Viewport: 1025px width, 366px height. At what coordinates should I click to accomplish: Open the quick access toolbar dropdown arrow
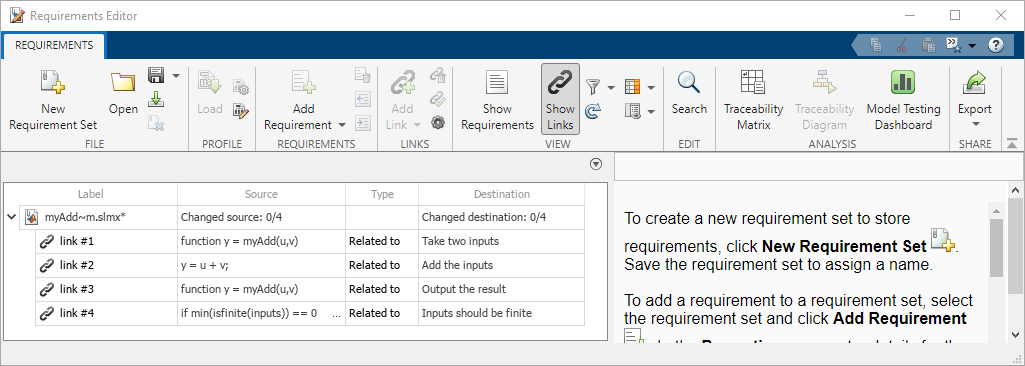point(972,46)
